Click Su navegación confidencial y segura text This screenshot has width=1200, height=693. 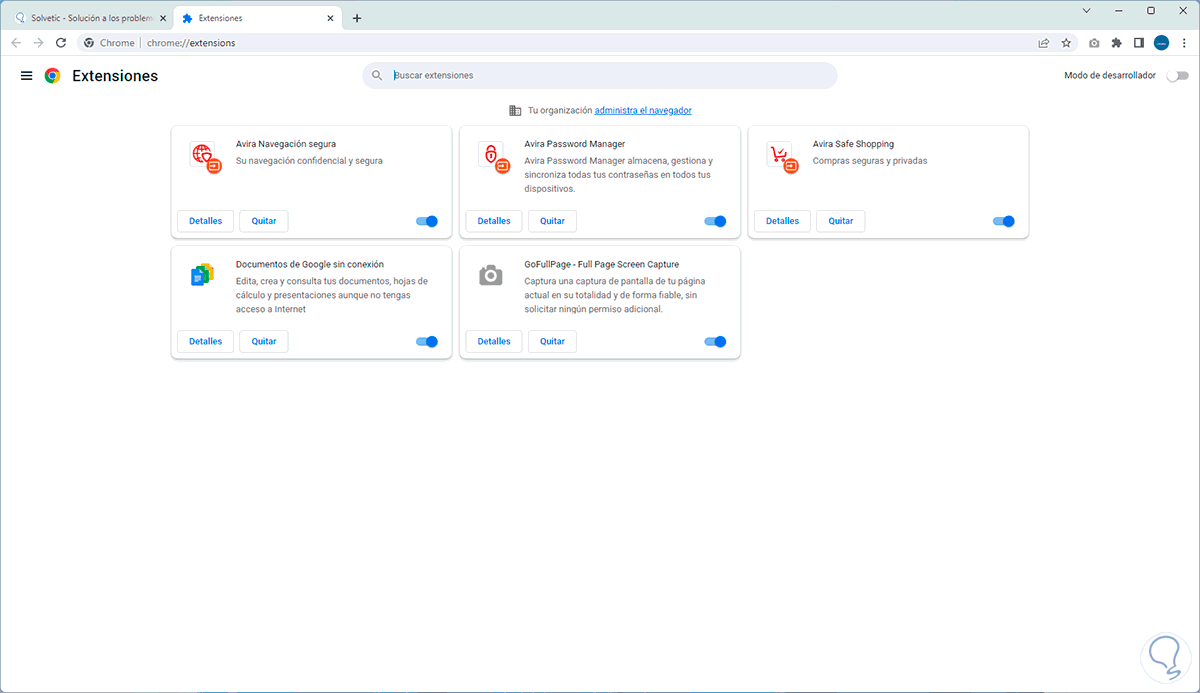[309, 161]
